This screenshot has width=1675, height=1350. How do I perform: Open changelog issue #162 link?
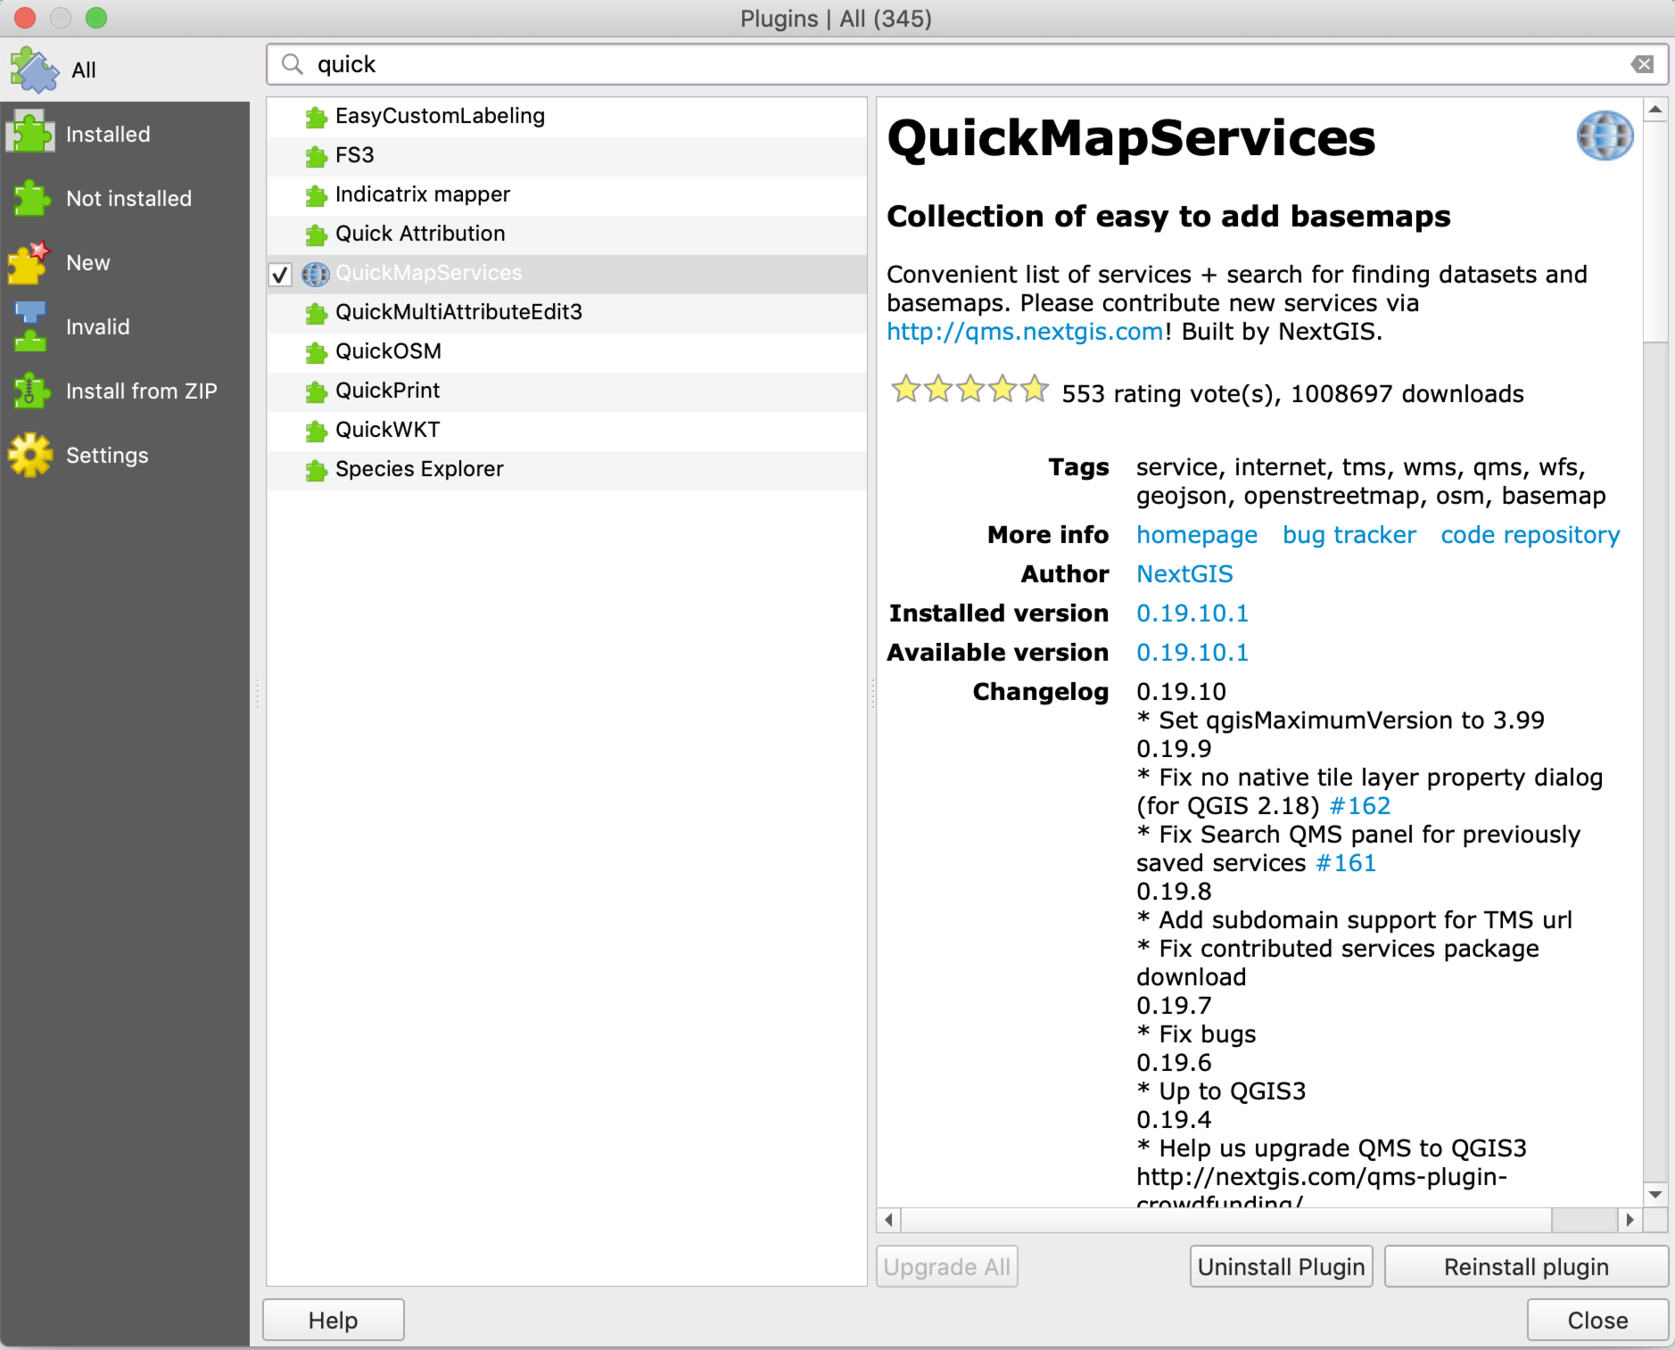coord(1360,806)
